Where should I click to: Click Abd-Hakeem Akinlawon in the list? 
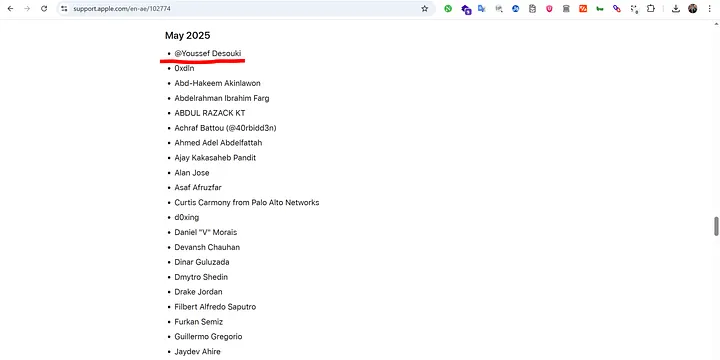pyautogui.click(x=217, y=84)
